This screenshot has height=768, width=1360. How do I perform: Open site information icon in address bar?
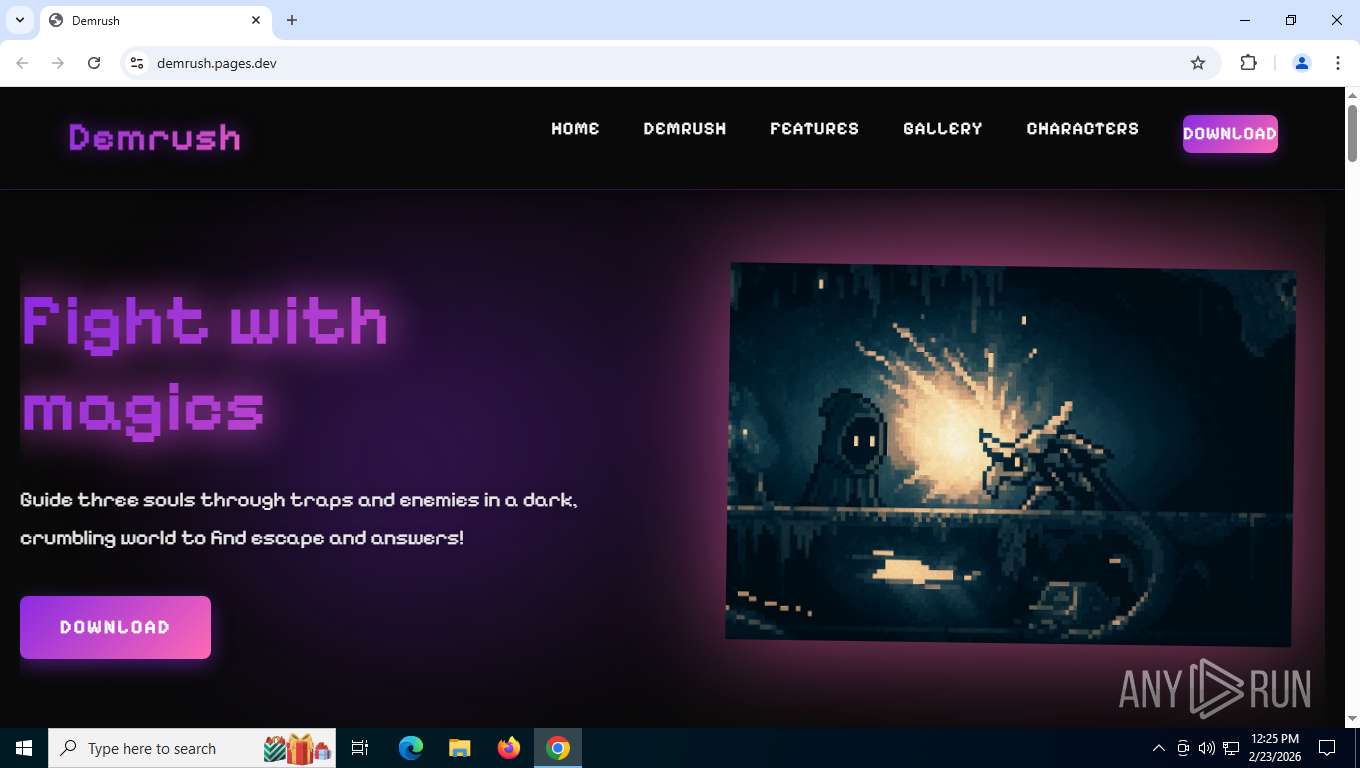coord(137,63)
